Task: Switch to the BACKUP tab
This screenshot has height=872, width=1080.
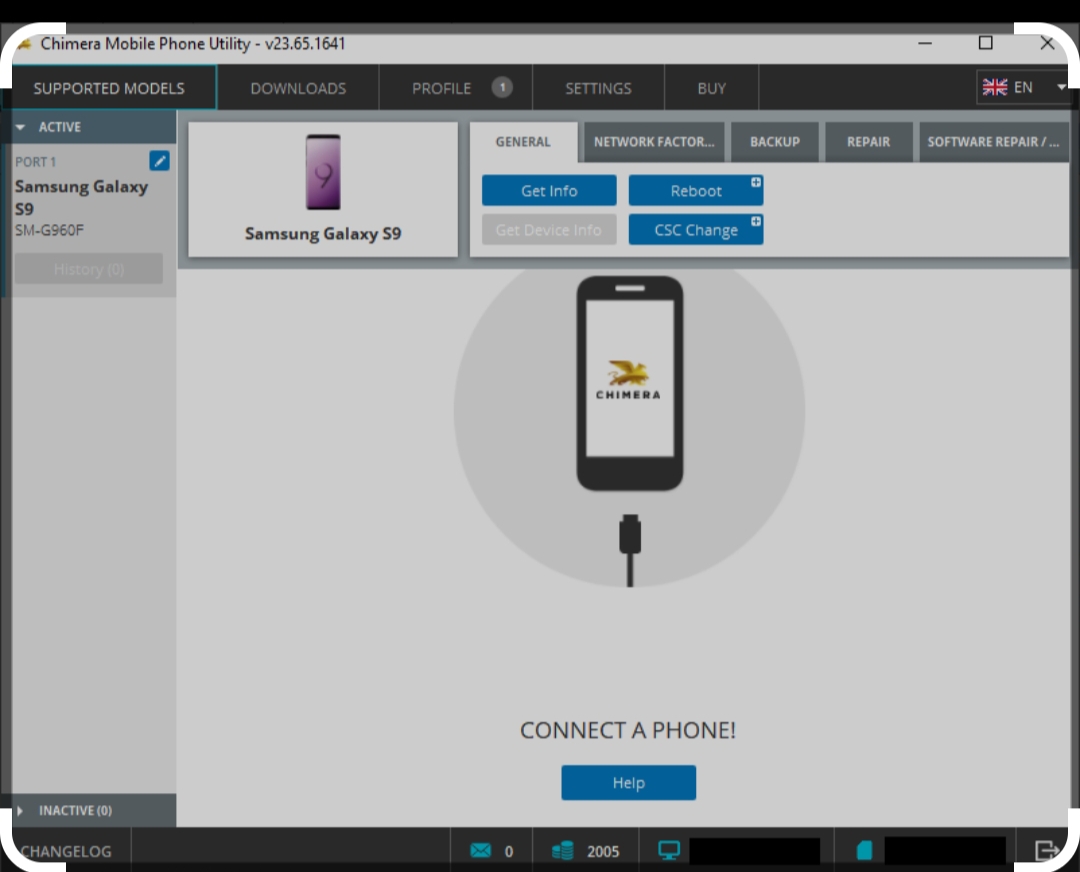Action: 775,142
